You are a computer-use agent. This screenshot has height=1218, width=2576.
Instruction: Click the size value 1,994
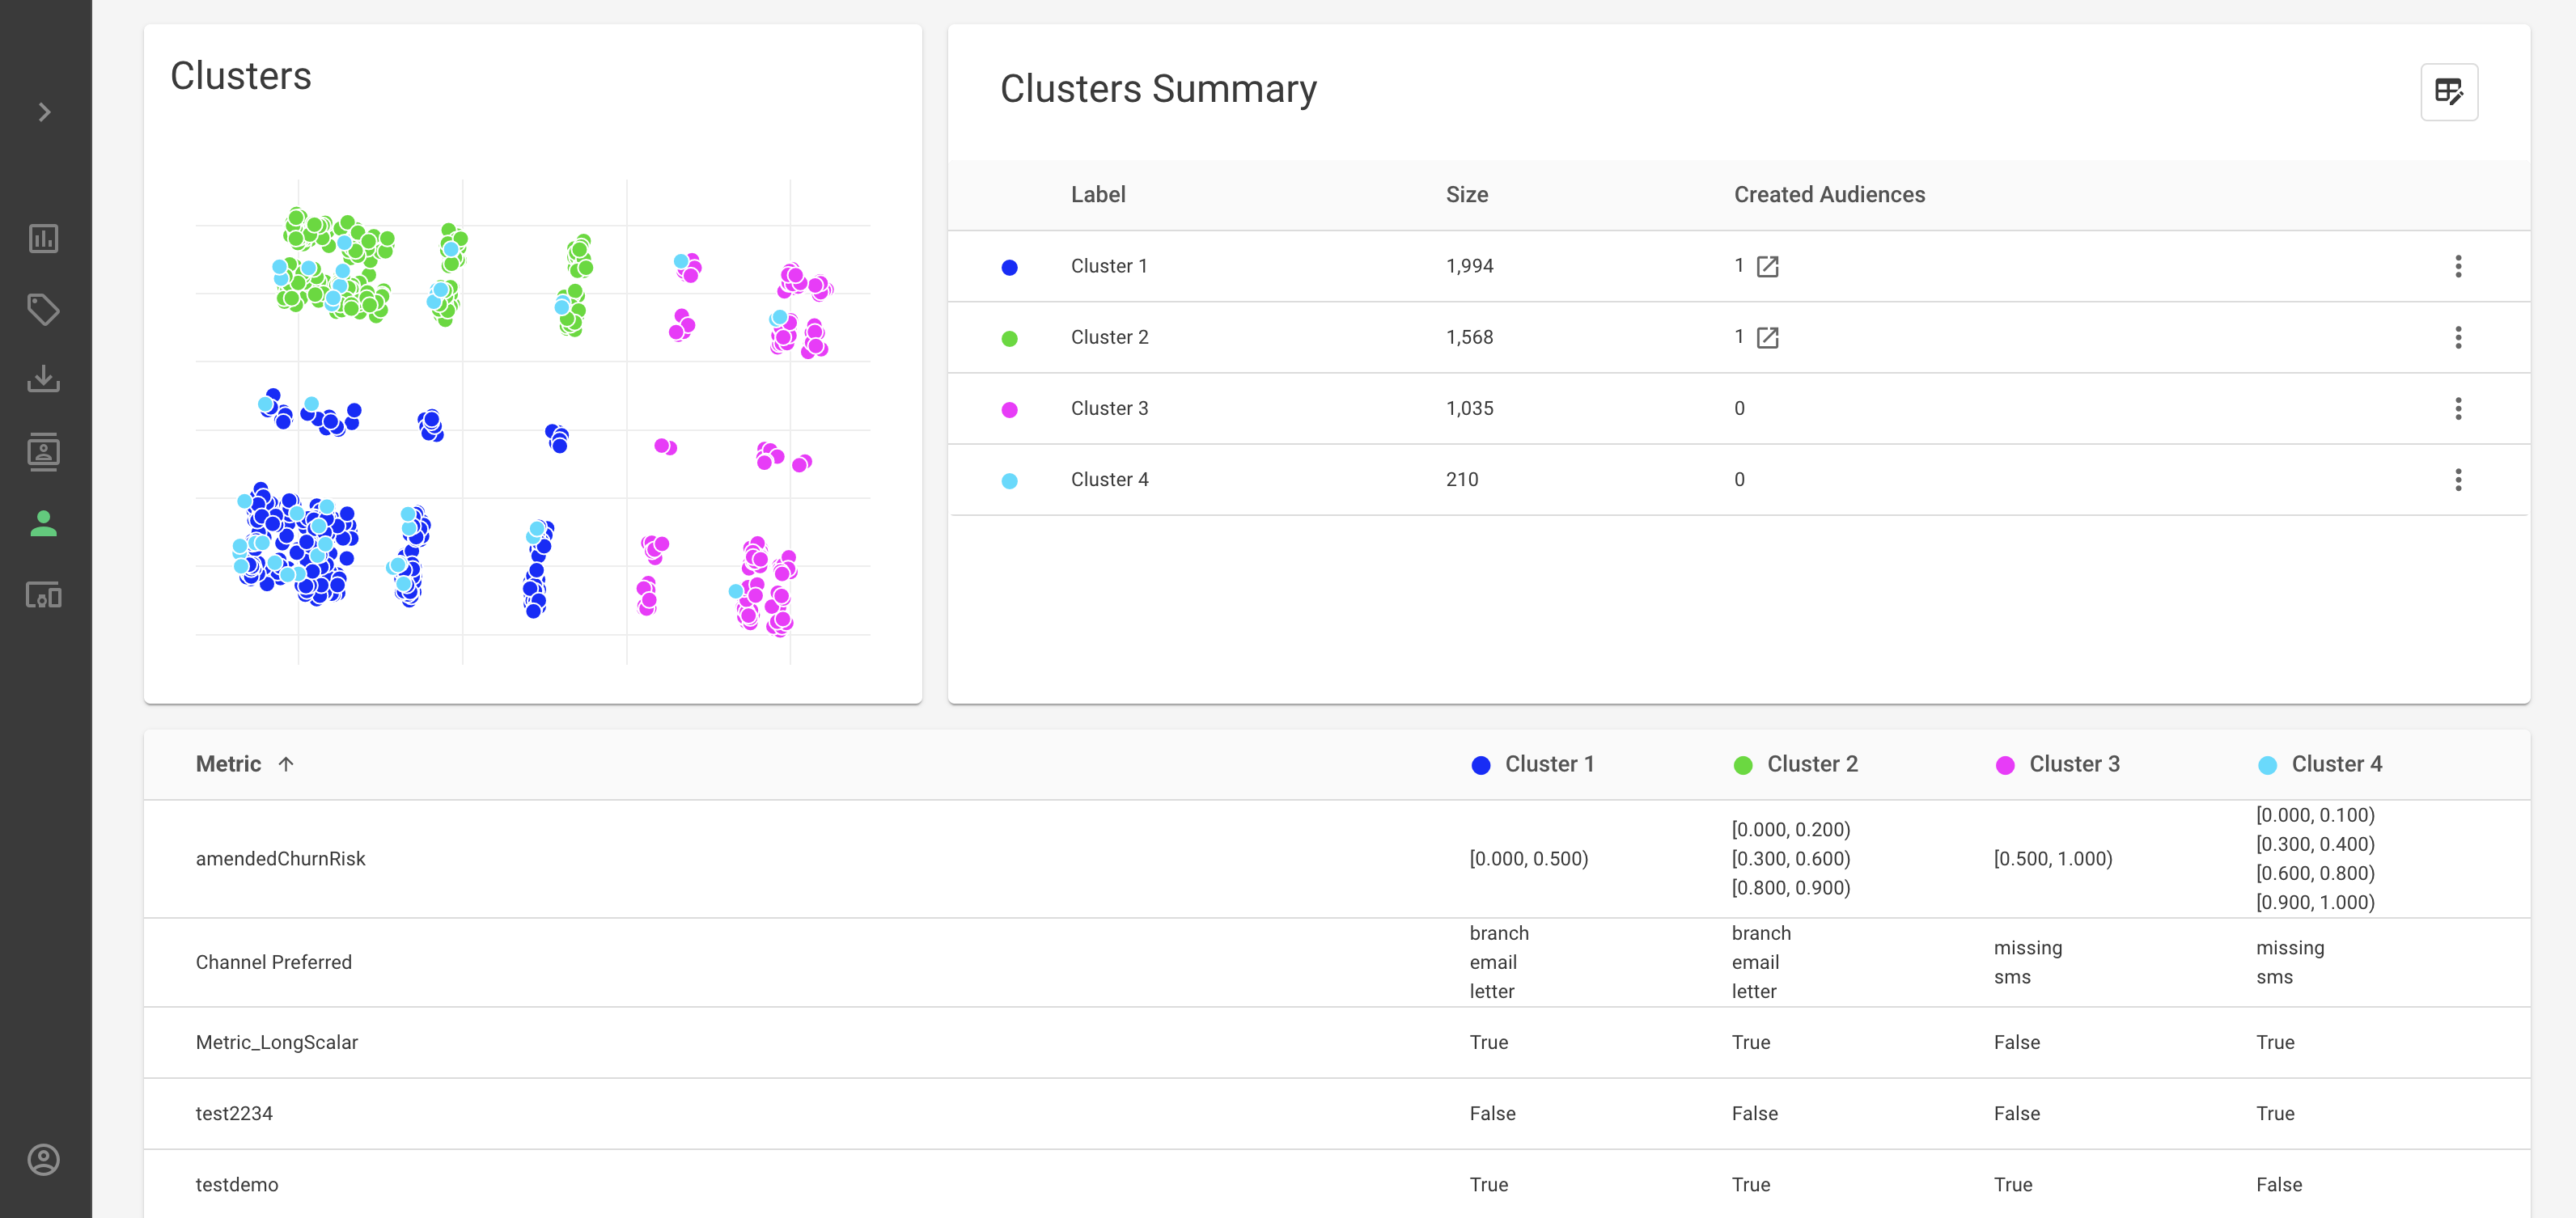click(x=1469, y=266)
